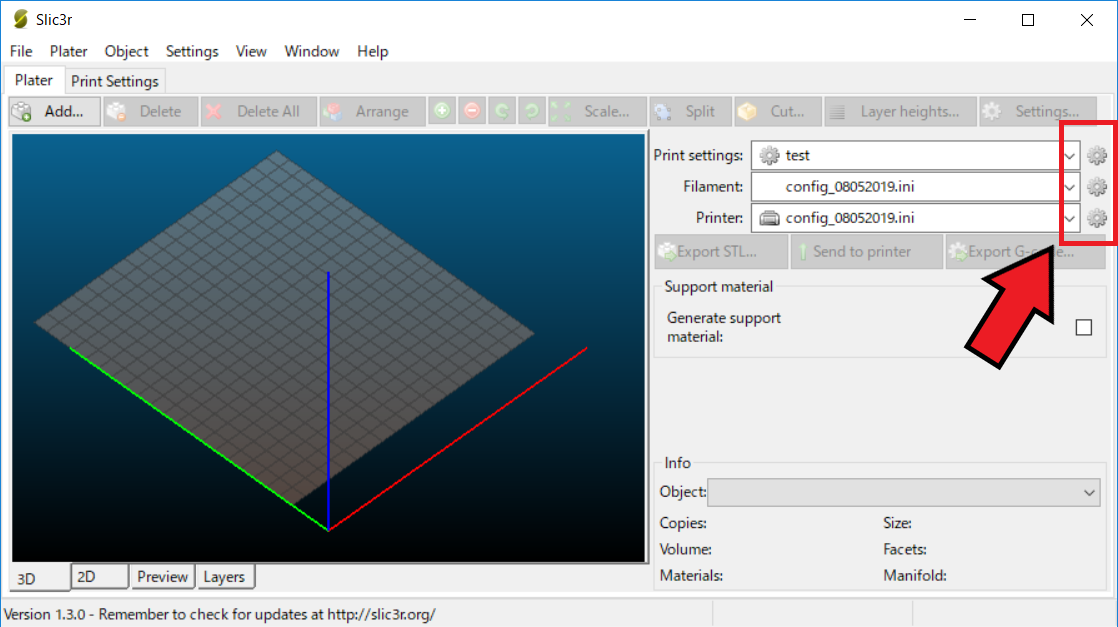Click the "Size:" info label
Image resolution: width=1118 pixels, height=627 pixels.
tap(897, 523)
